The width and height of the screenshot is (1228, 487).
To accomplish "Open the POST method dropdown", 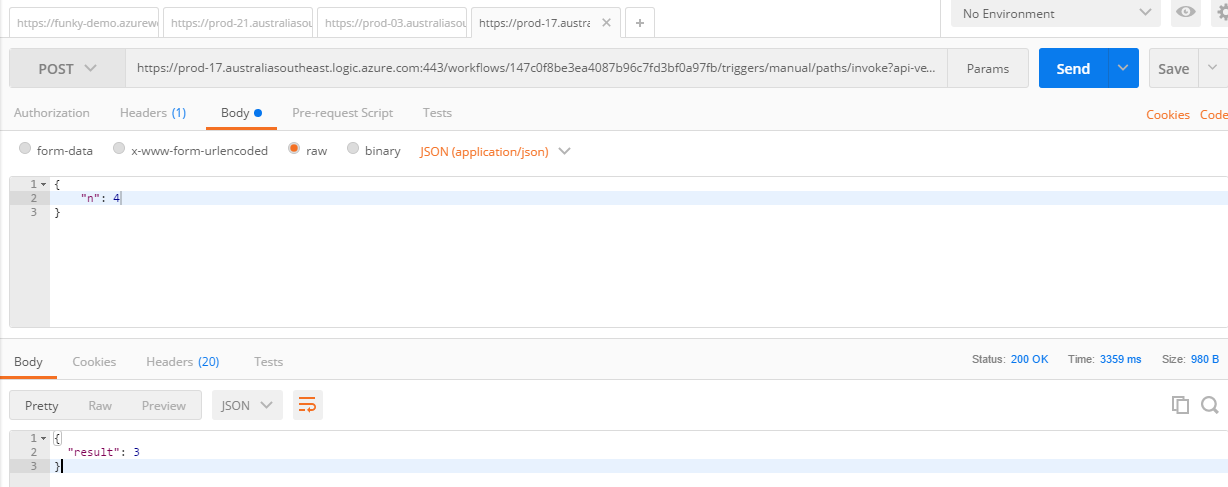I will coord(68,69).
